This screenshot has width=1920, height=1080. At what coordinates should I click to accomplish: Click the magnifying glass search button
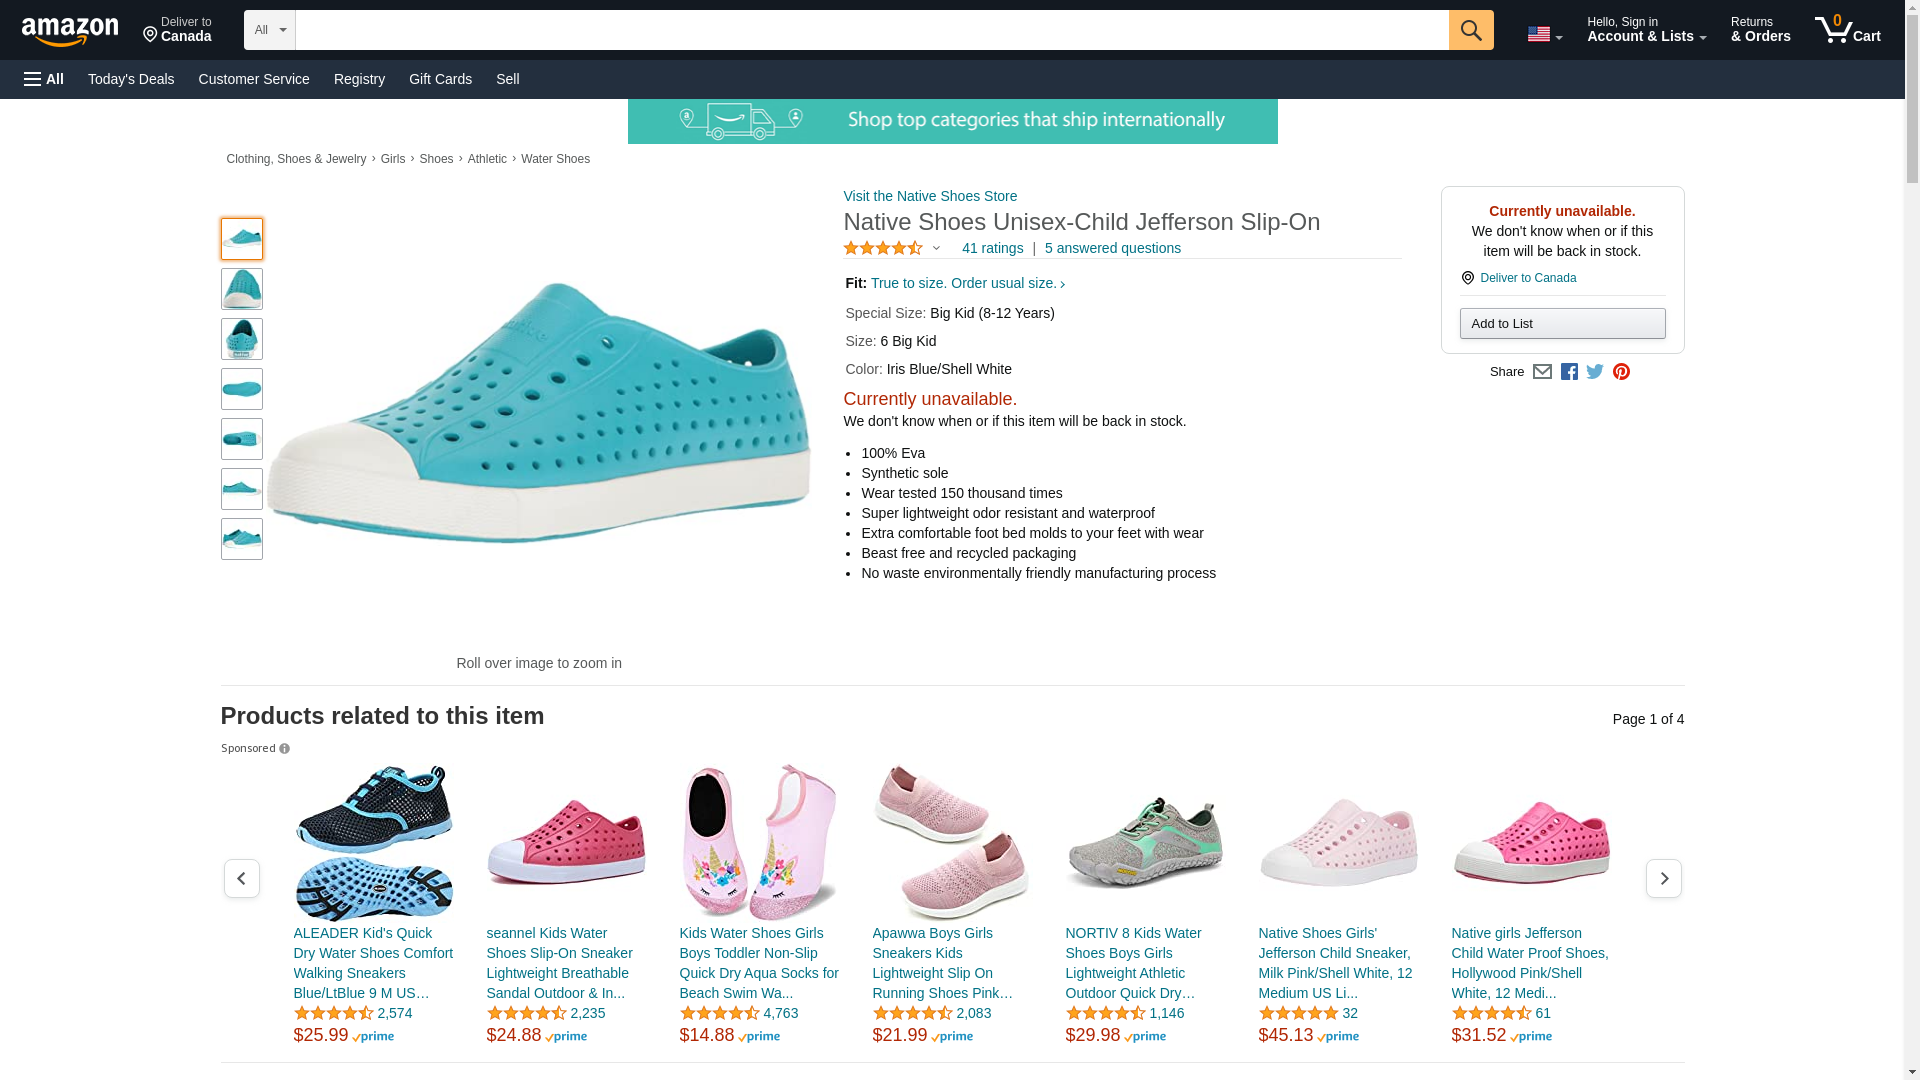pos(1470,30)
